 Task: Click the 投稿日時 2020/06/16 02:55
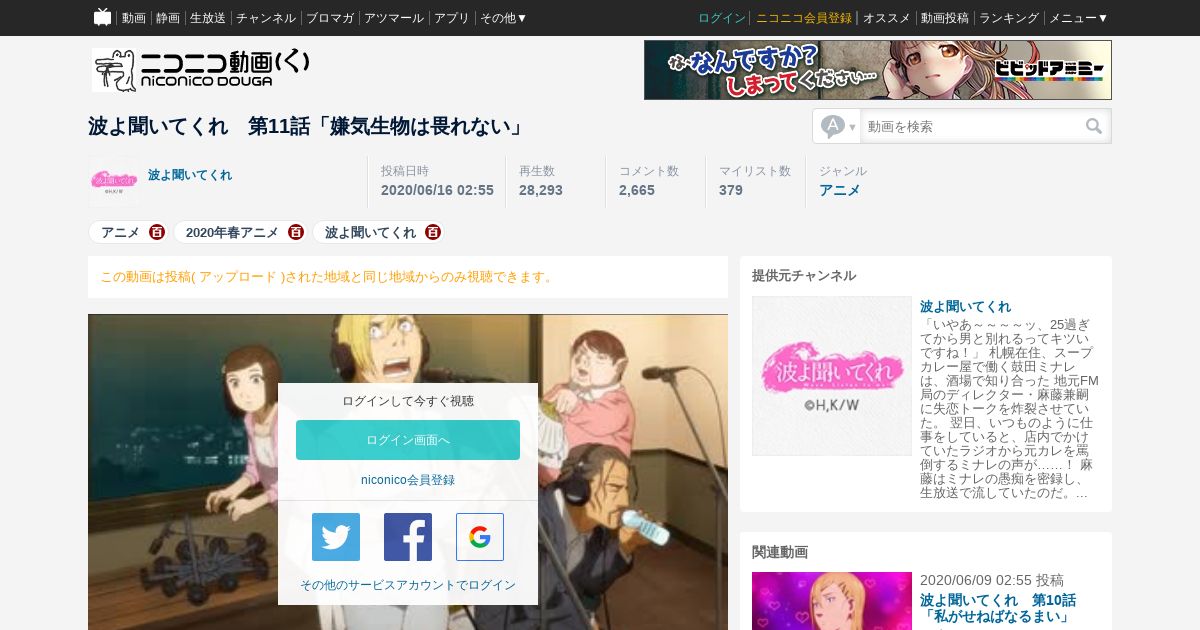point(437,190)
